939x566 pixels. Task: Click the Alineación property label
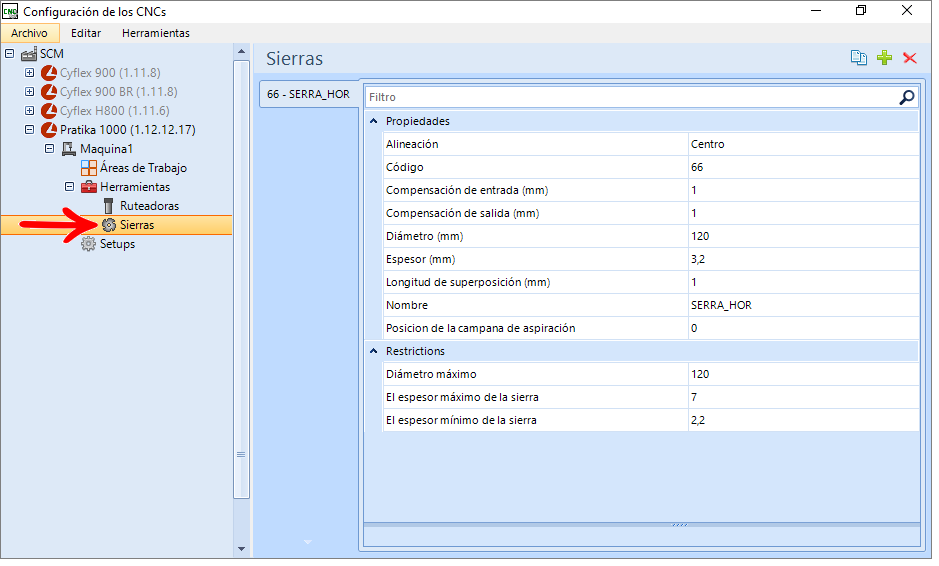(x=412, y=144)
